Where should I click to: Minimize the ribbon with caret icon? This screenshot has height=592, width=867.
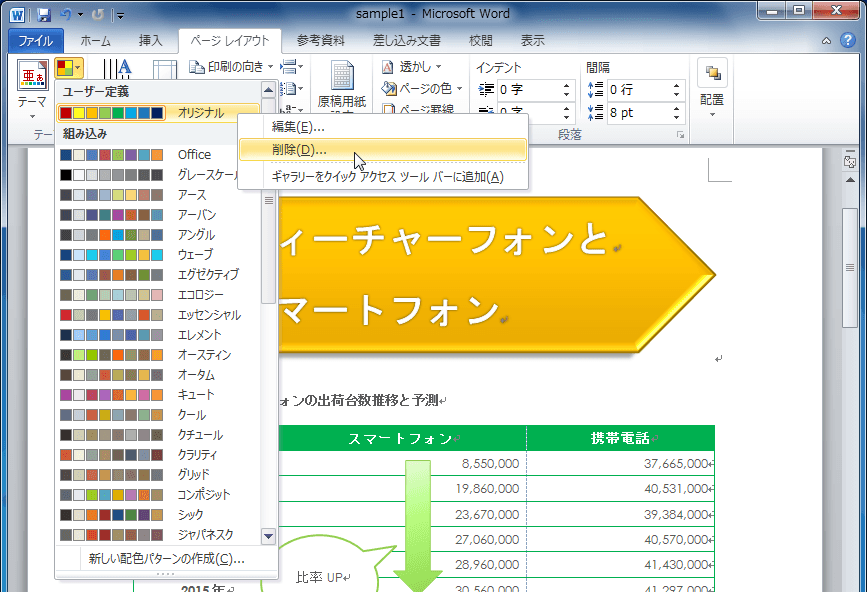point(826,41)
